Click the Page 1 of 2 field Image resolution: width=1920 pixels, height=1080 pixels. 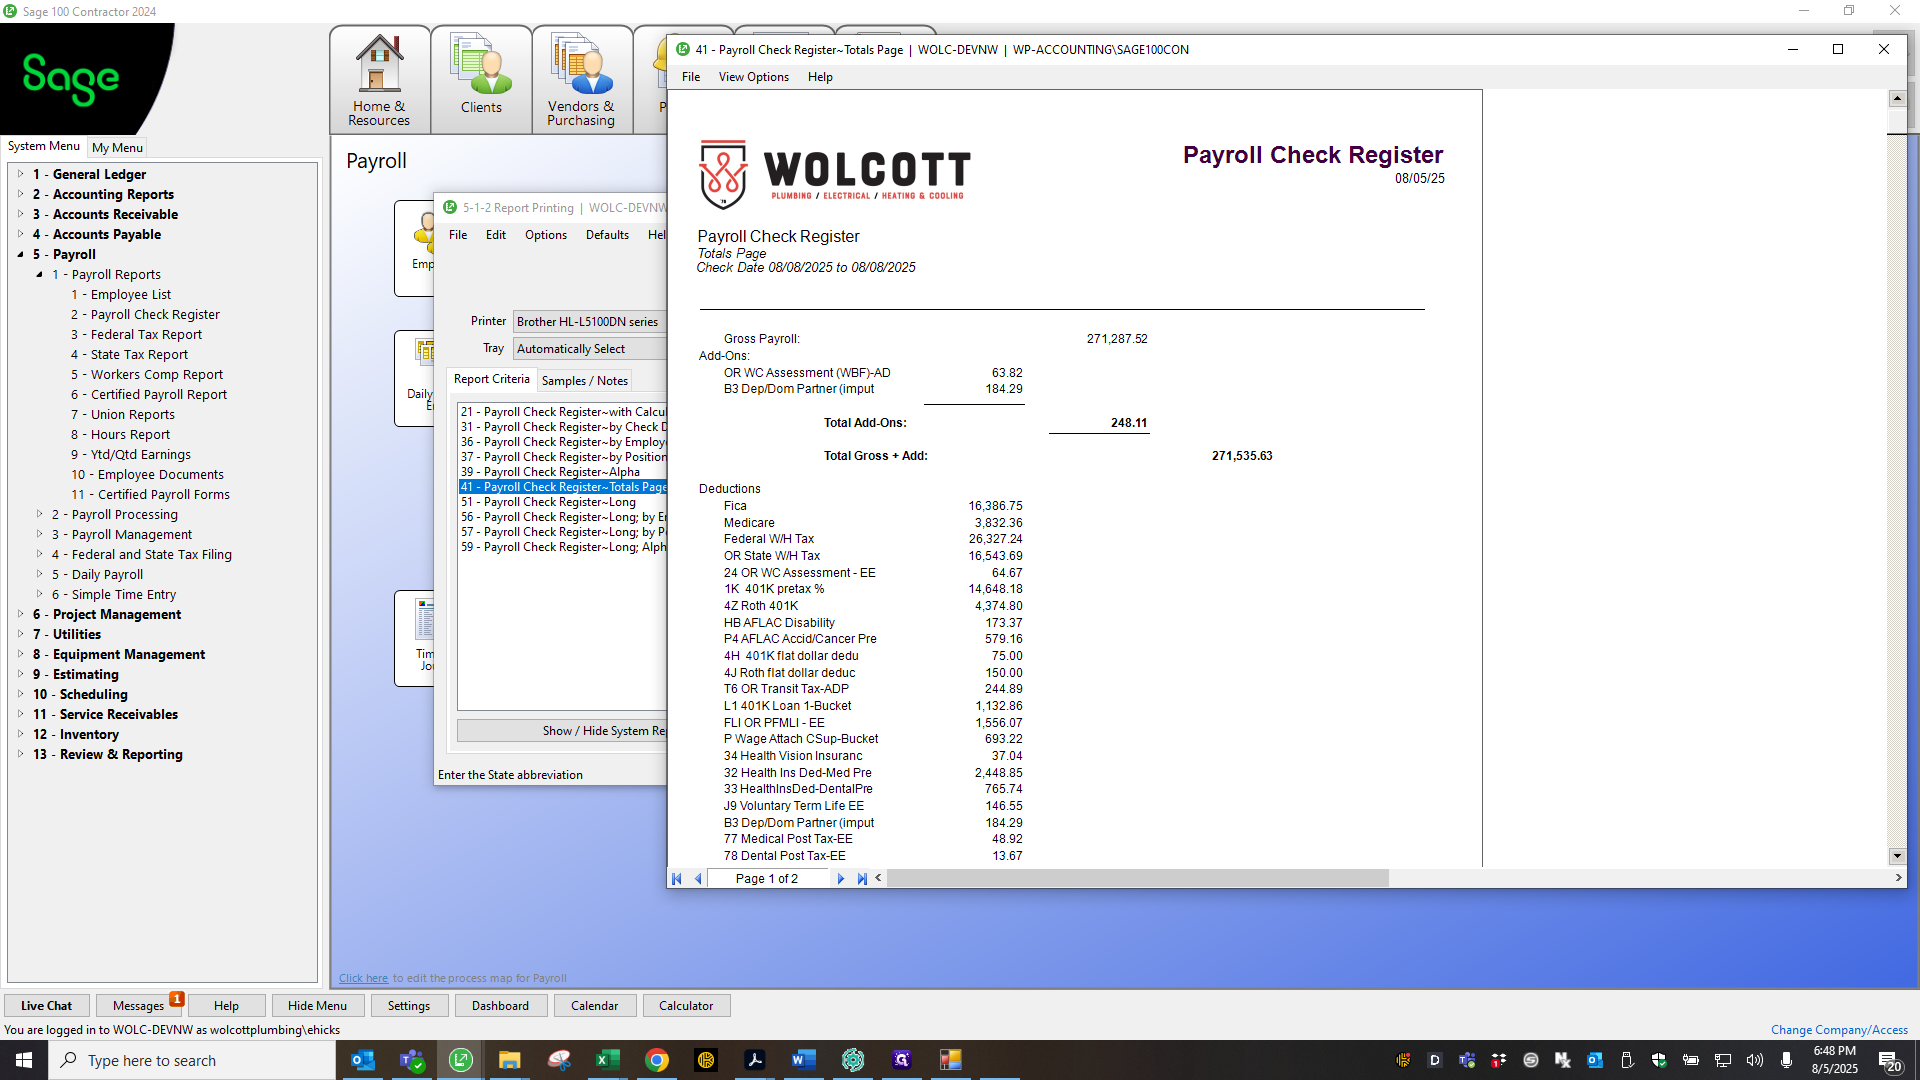(x=767, y=879)
